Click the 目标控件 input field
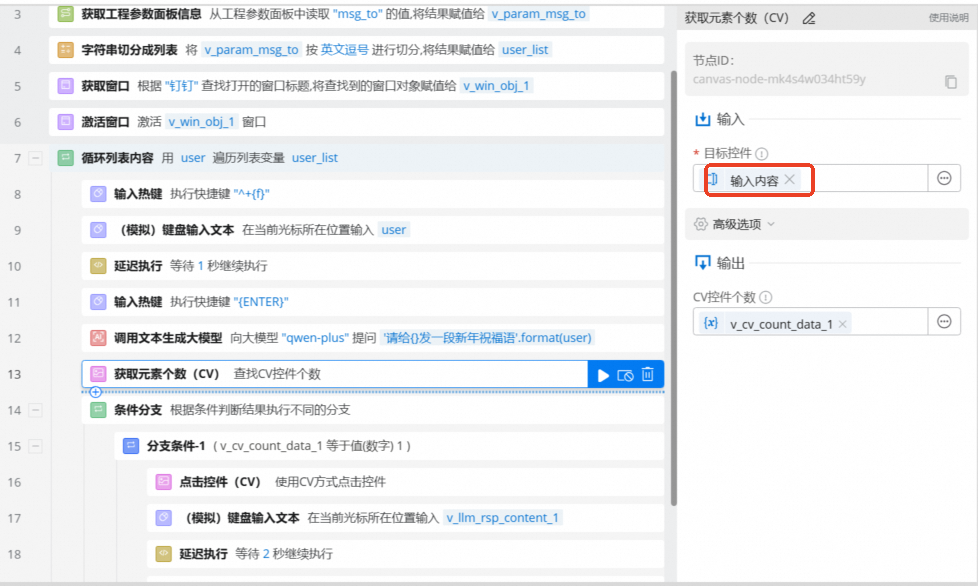The image size is (978, 586). pyautogui.click(x=810, y=178)
